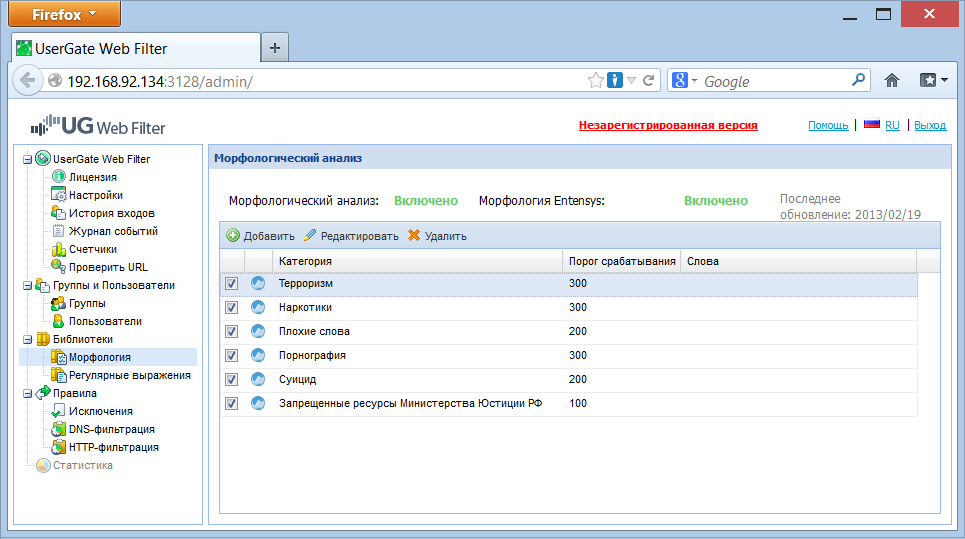Viewport: 965px width, 539px height.
Task: Click the Удалить red cross icon
Action: (x=414, y=236)
